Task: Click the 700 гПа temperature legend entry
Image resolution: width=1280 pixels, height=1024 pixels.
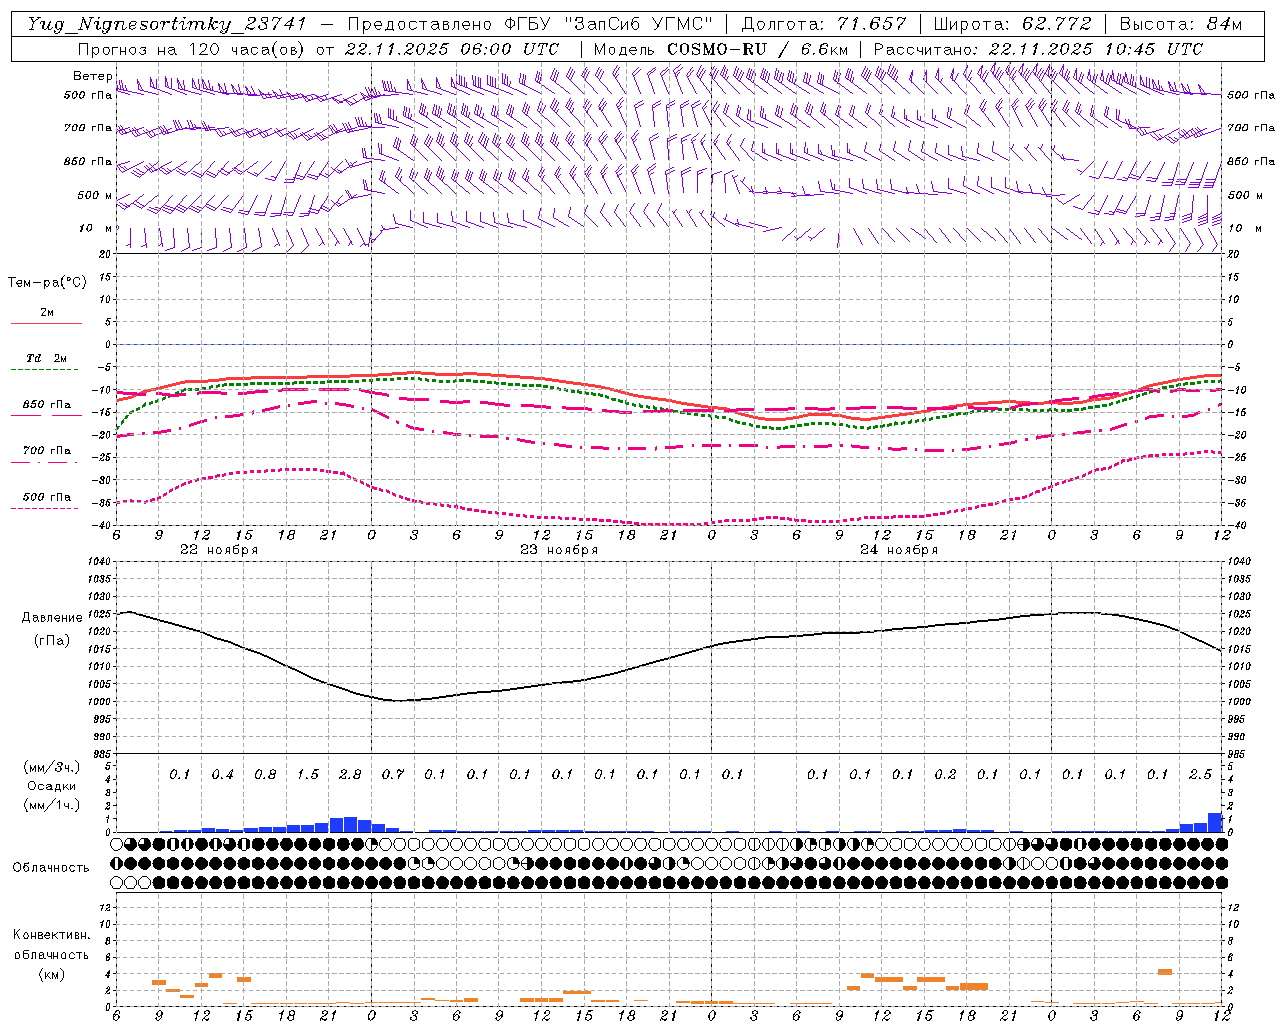Action: pyautogui.click(x=47, y=451)
